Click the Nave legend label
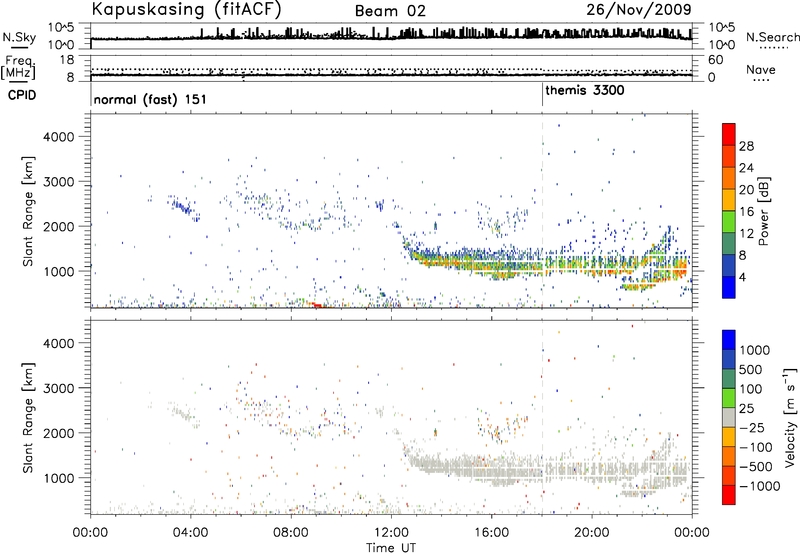Image resolution: width=800 pixels, height=554 pixels. [x=761, y=70]
